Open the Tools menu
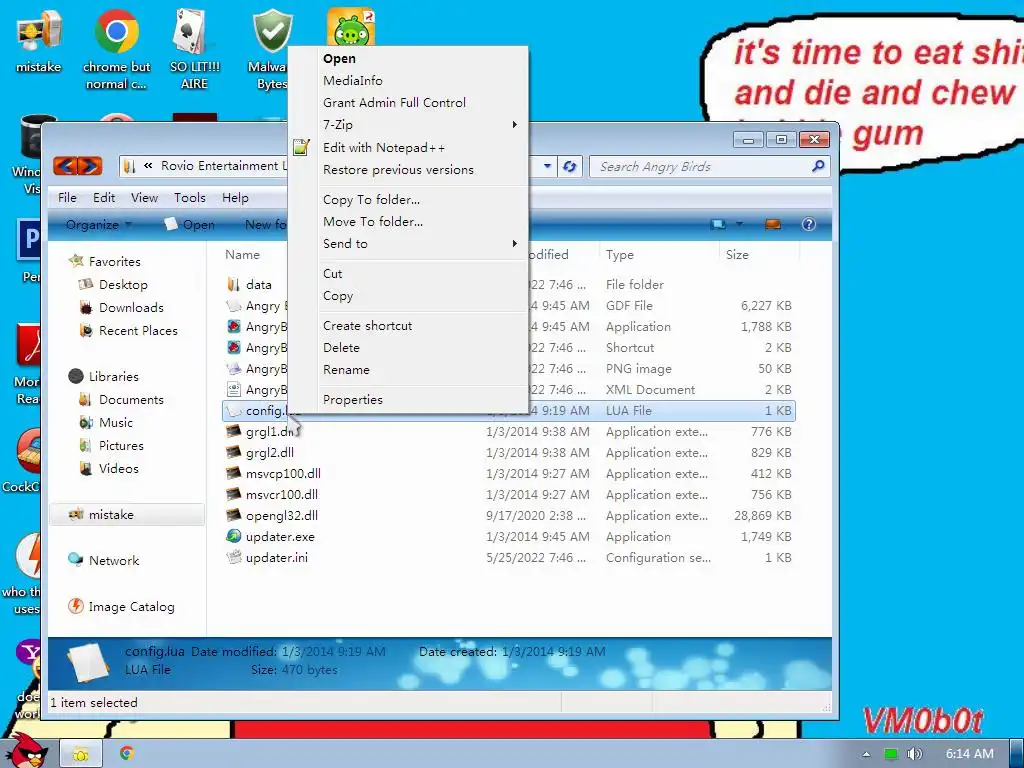The width and height of the screenshot is (1024, 768). pos(189,198)
